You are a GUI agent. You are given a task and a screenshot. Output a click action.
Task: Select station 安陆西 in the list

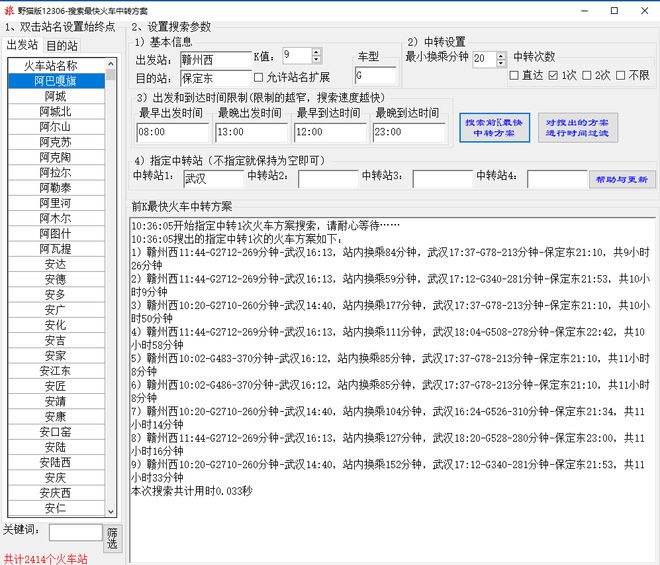[x=56, y=462]
